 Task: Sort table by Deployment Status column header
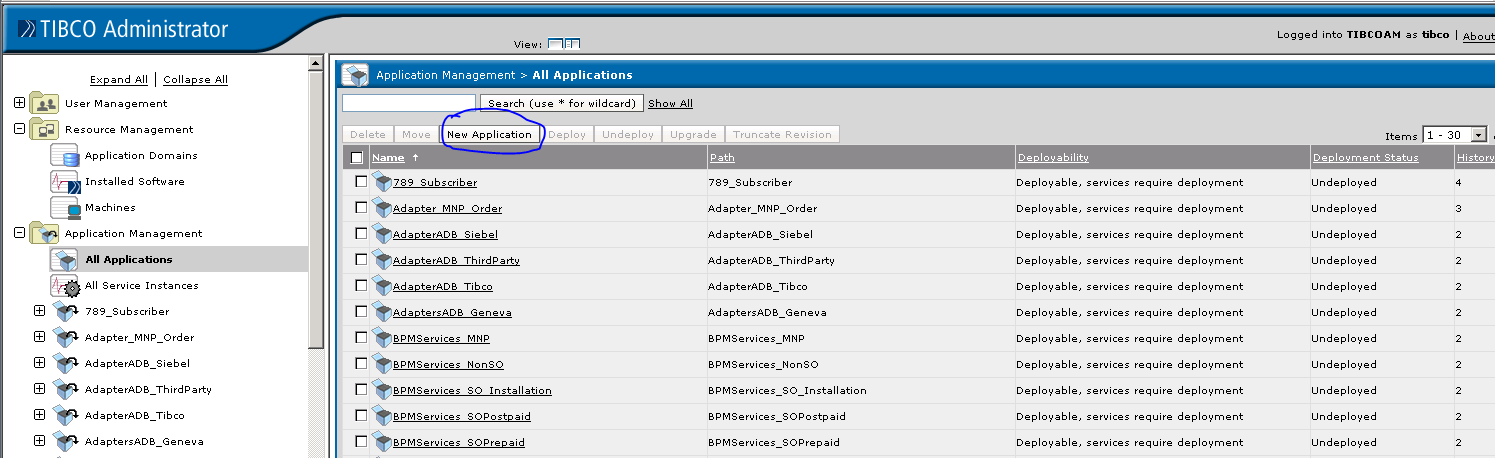click(x=1365, y=158)
